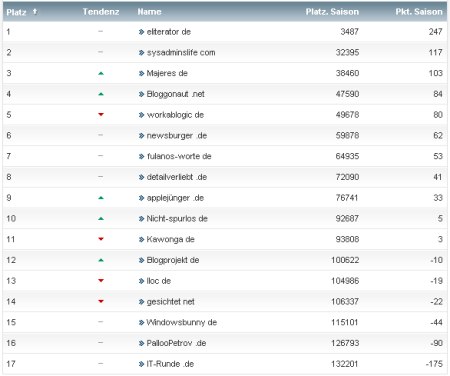Click the chevron icon before PallooPetrov .de
Screen dimensions: 450x376
click(141, 343)
